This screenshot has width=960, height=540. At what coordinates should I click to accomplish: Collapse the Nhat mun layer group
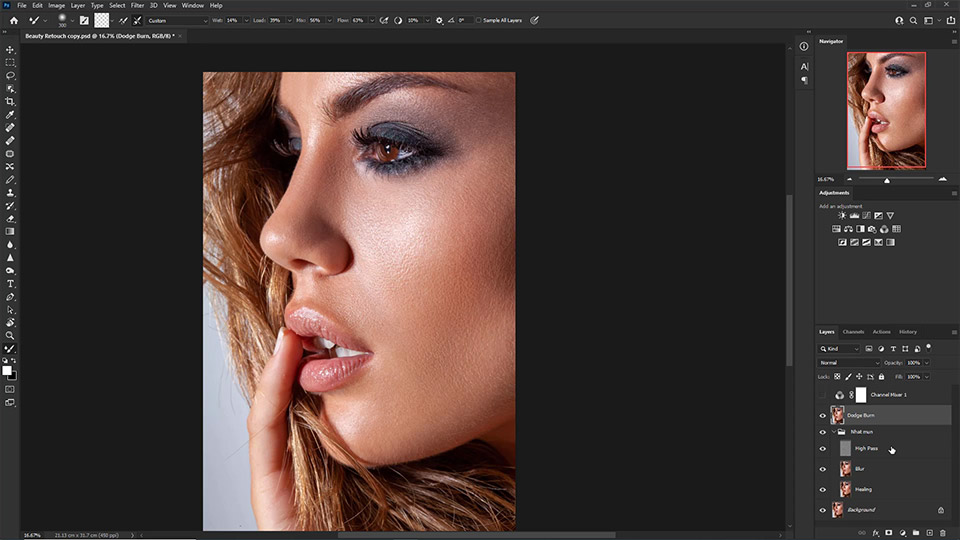click(x=832, y=432)
